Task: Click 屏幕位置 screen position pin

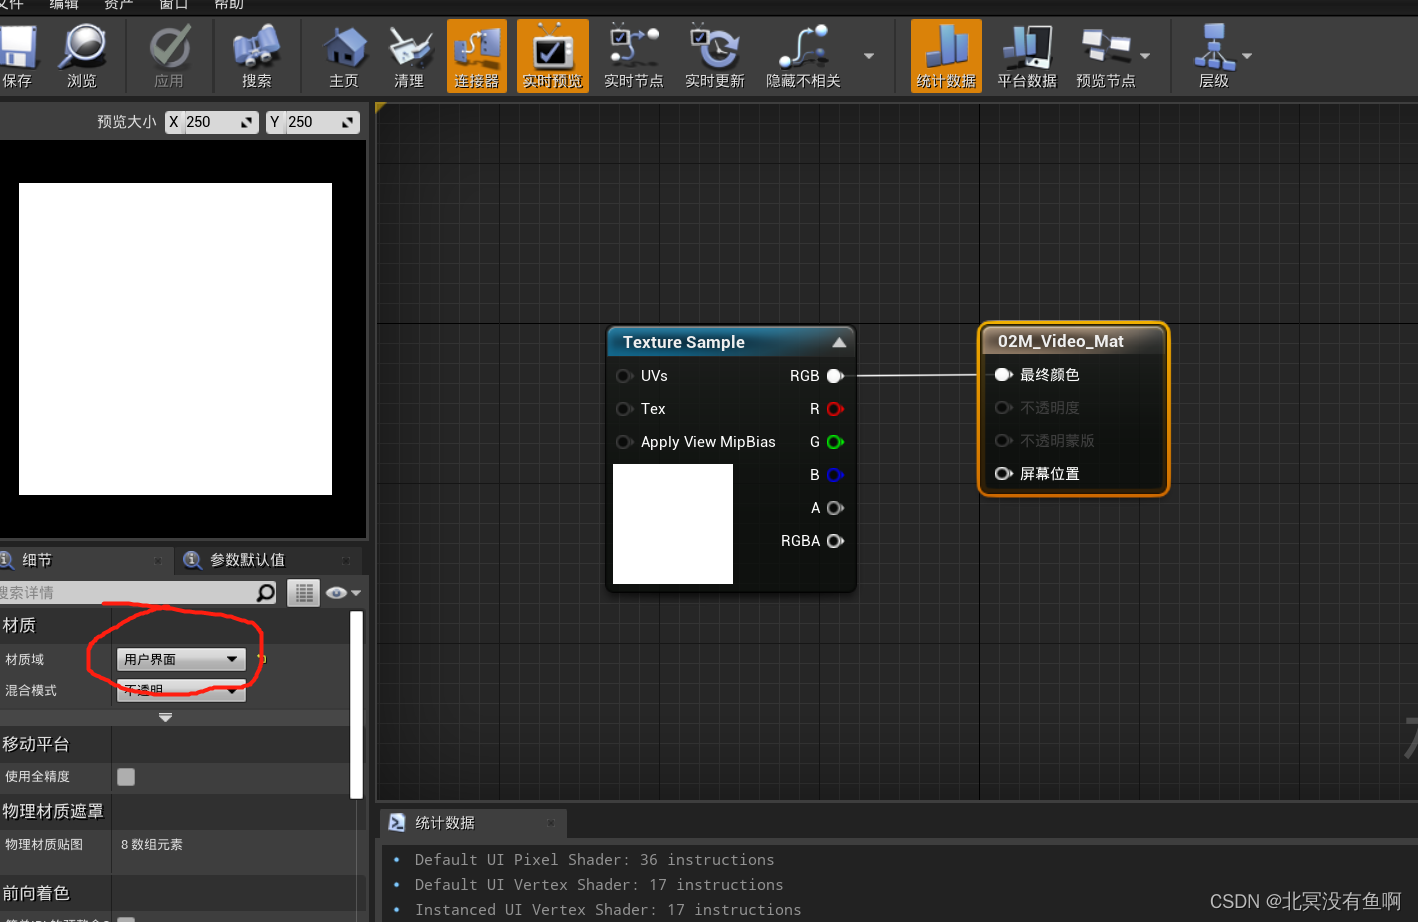Action: tap(1004, 474)
